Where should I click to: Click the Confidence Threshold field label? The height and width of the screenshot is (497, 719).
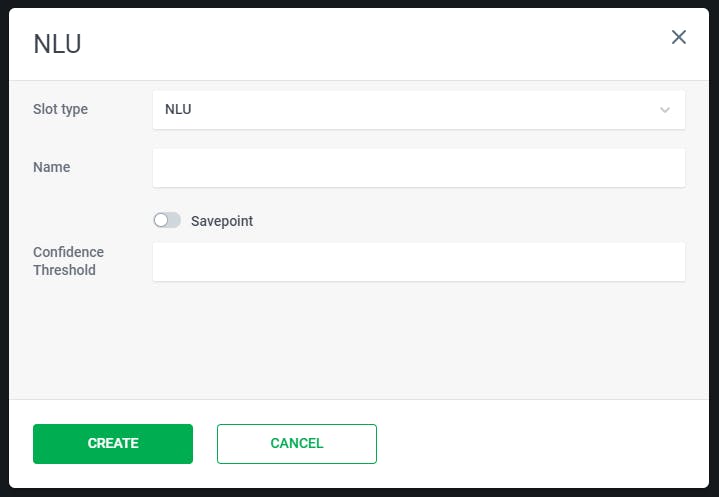pyautogui.click(x=68, y=261)
